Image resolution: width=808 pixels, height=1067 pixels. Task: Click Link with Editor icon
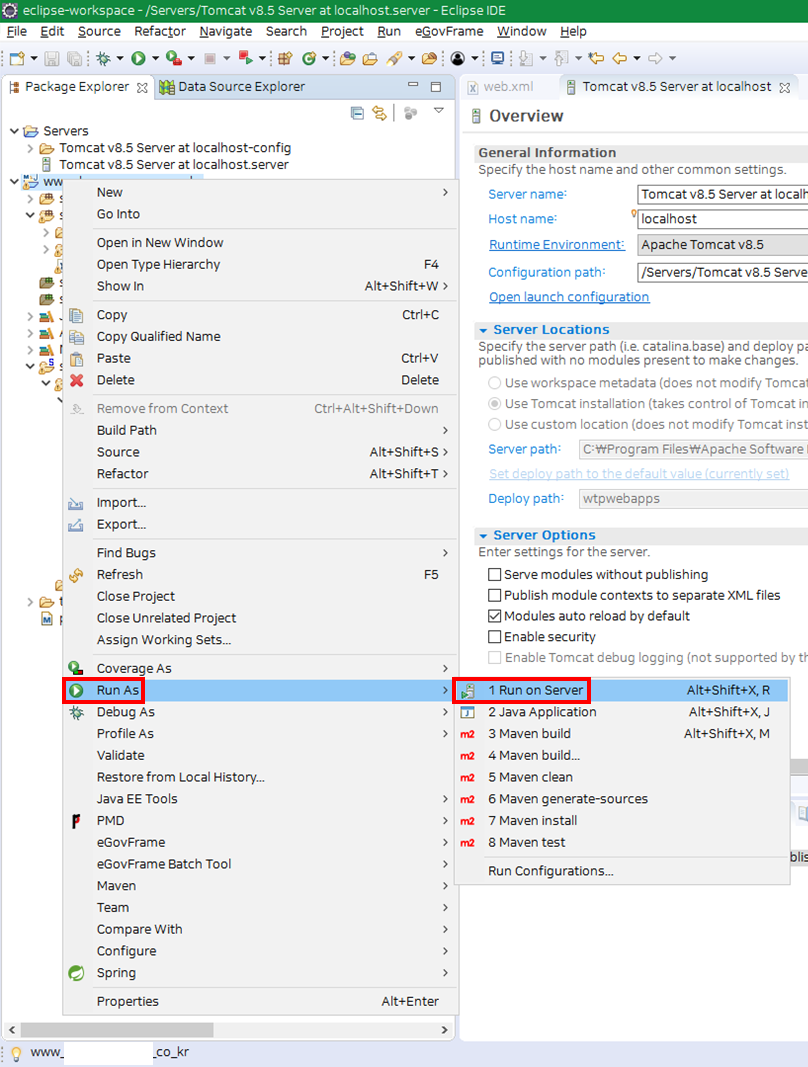point(379,113)
